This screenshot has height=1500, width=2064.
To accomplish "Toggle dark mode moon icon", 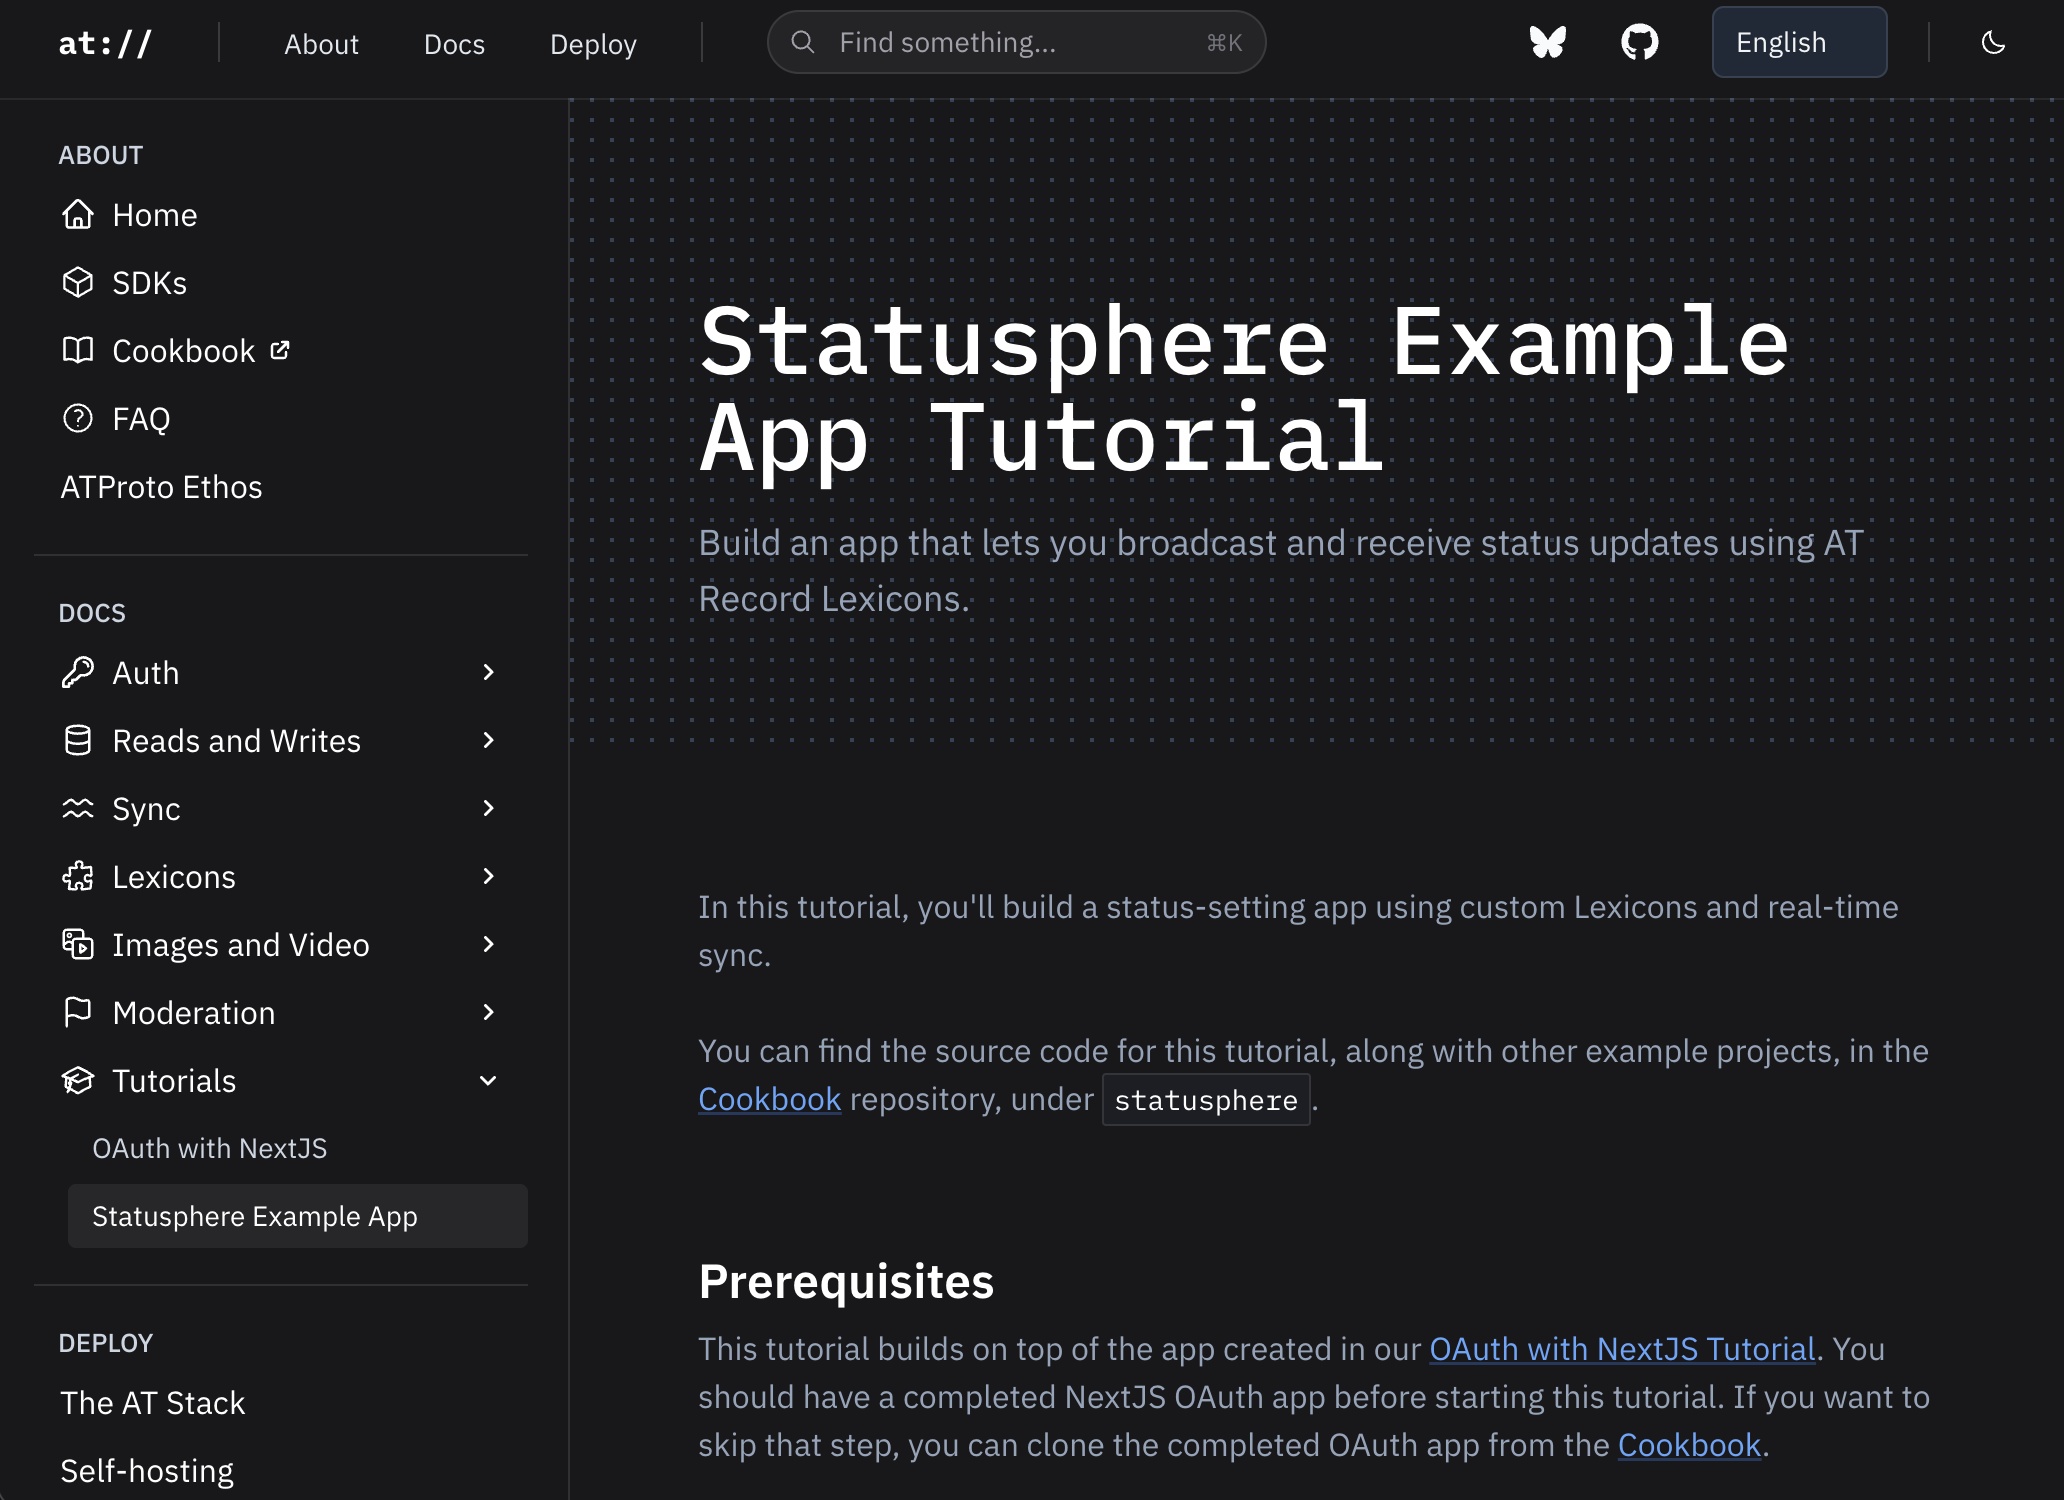I will [x=1993, y=42].
